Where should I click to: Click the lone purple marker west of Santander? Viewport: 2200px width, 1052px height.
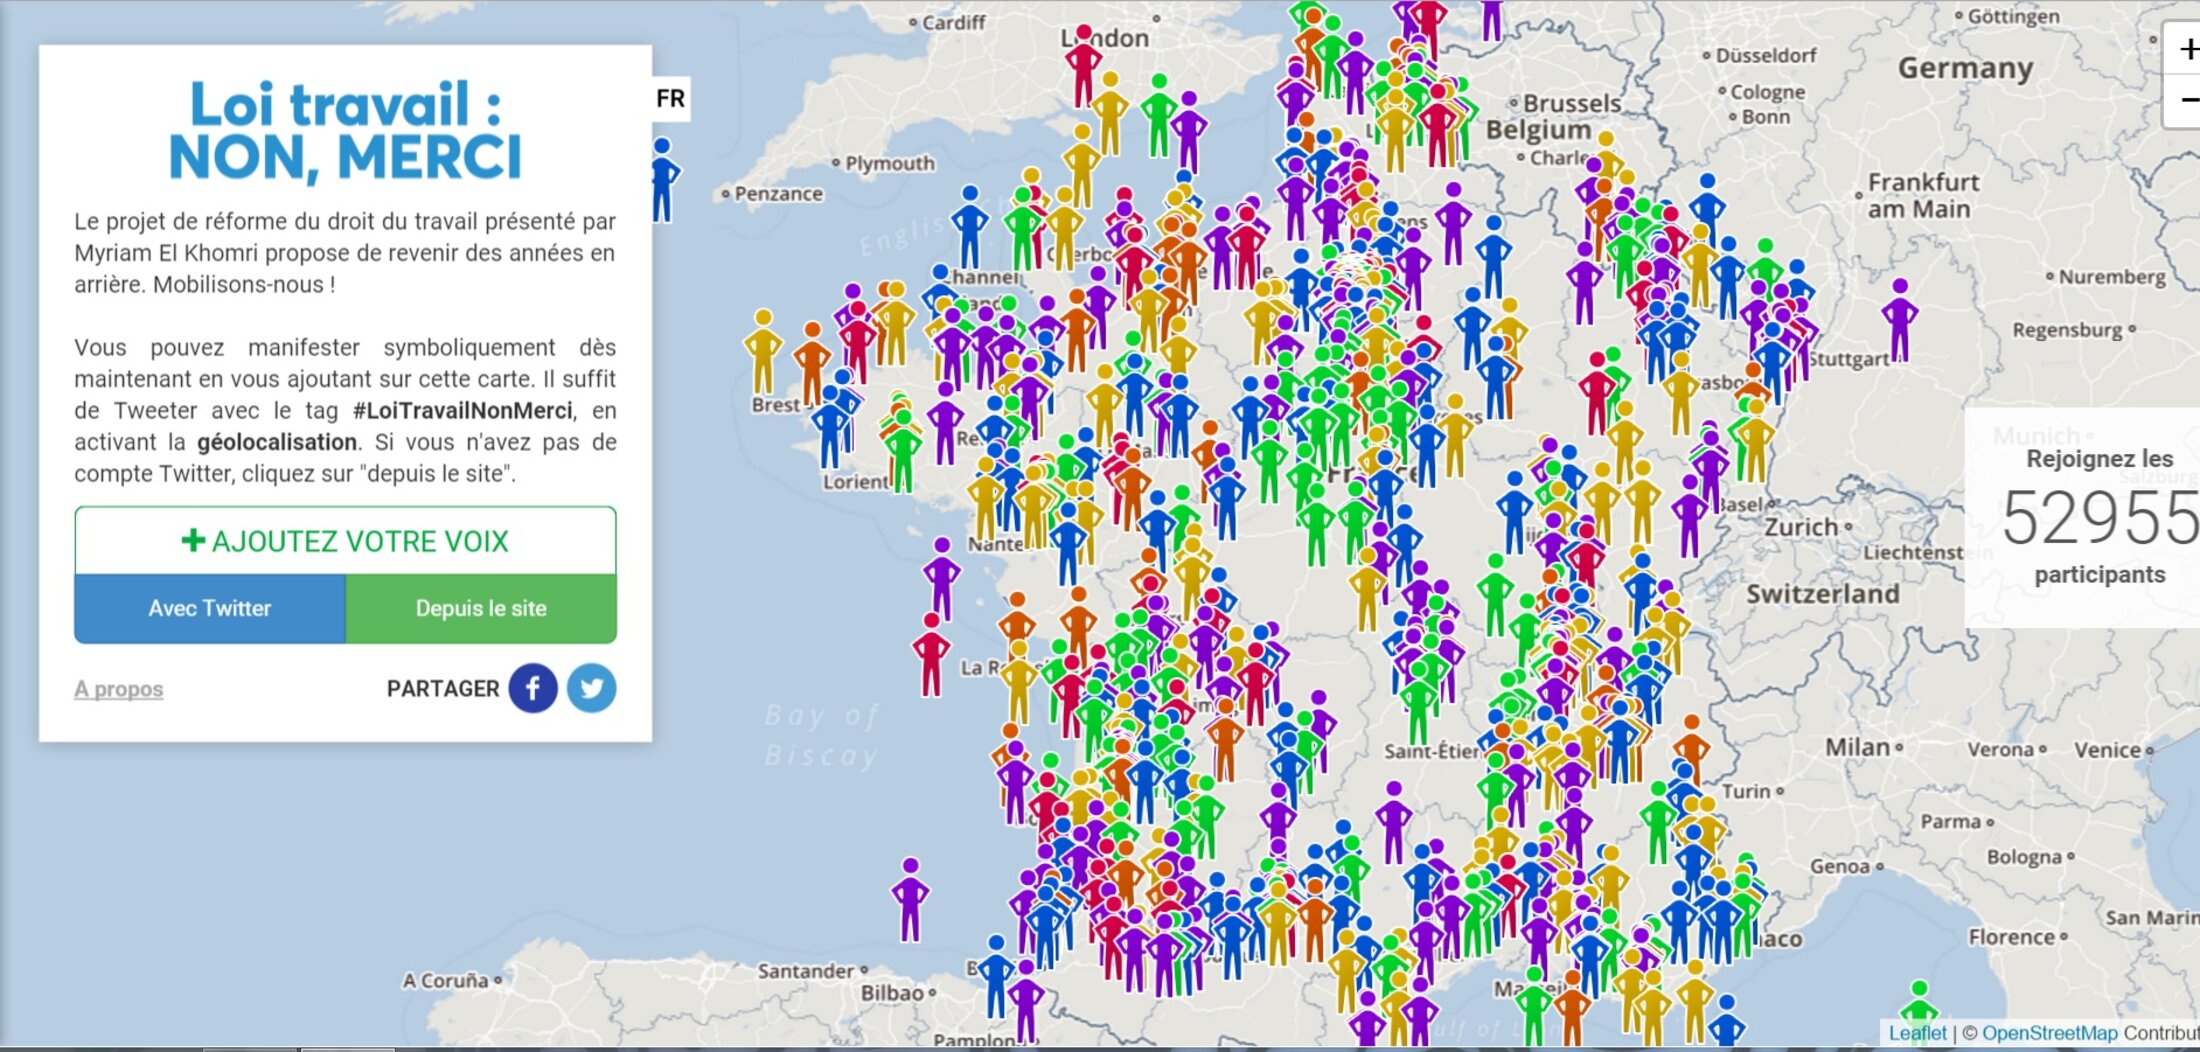click(909, 899)
